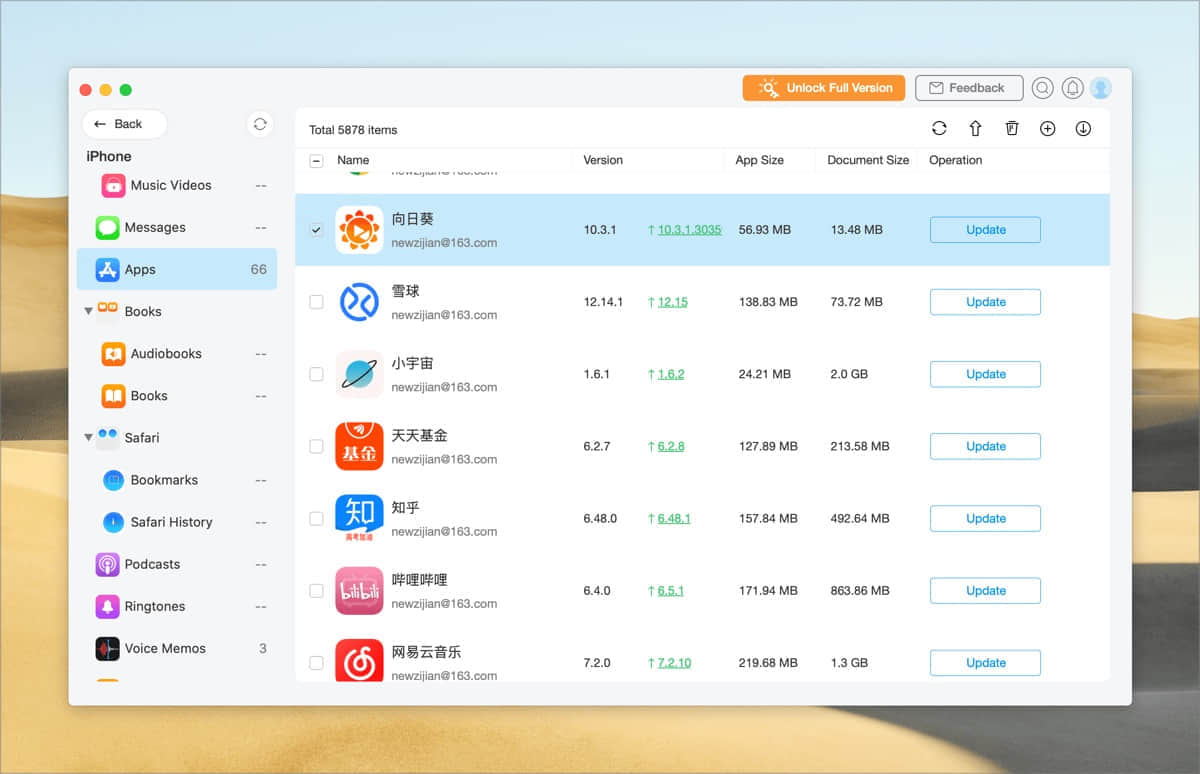Click the 10.3.1.3035 new version link

point(689,230)
